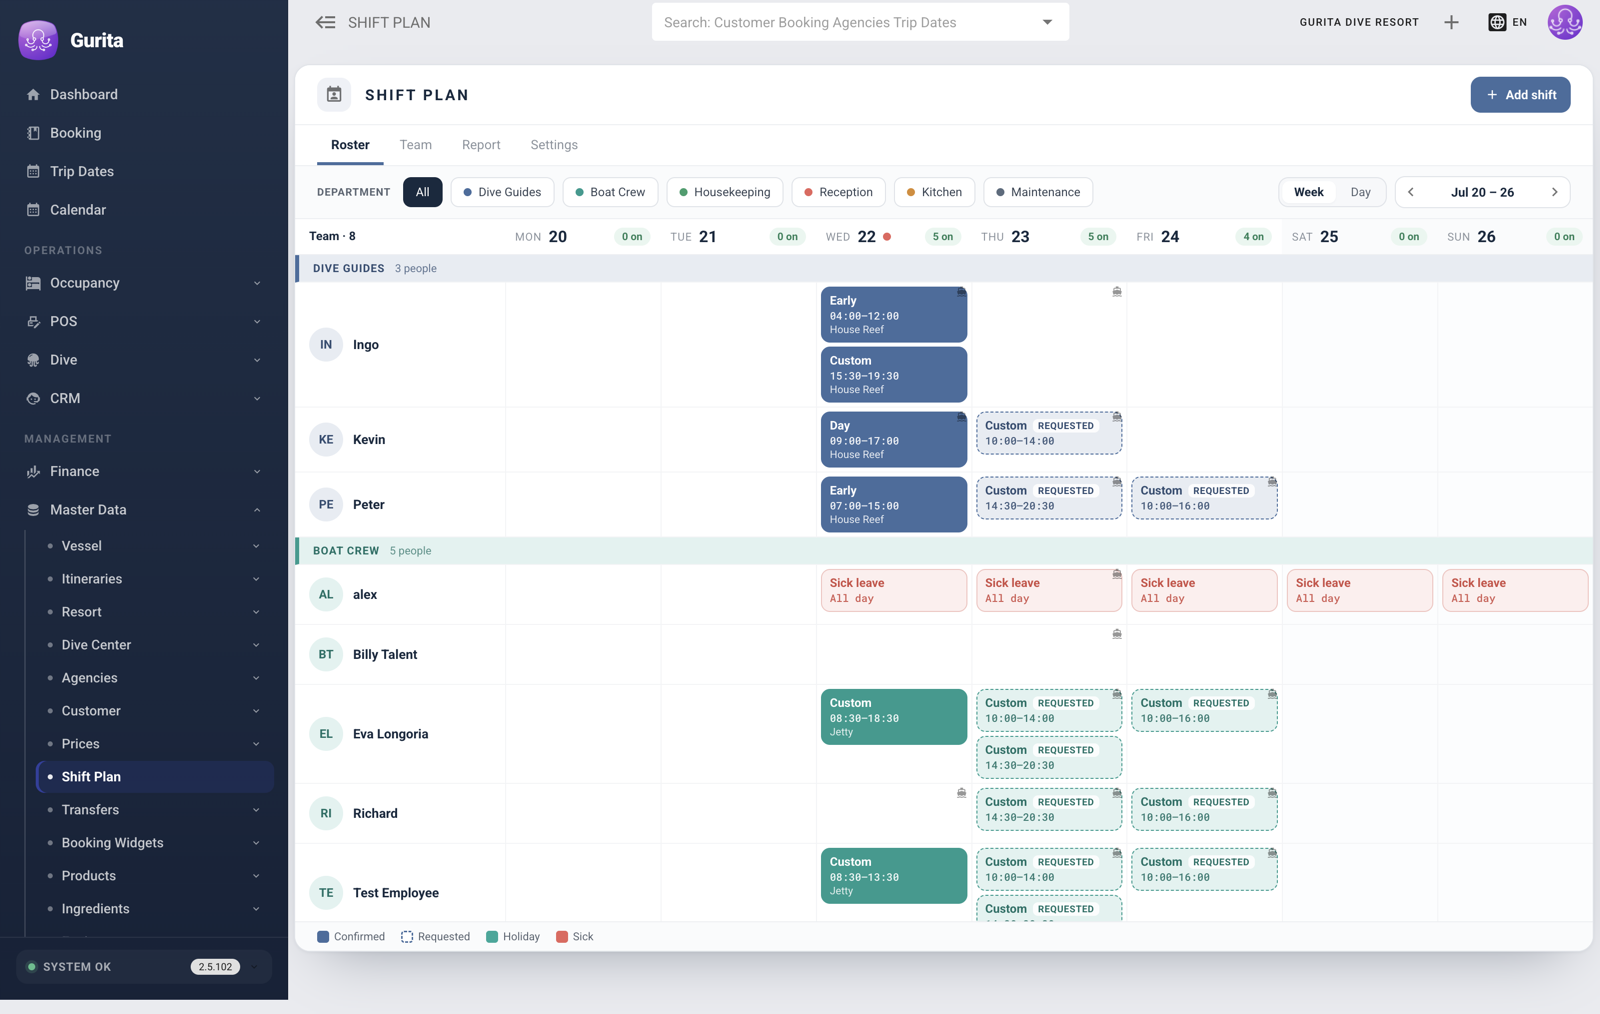Open the EN language globe selector
Viewport: 1600px width, 1014px height.
click(x=1507, y=22)
